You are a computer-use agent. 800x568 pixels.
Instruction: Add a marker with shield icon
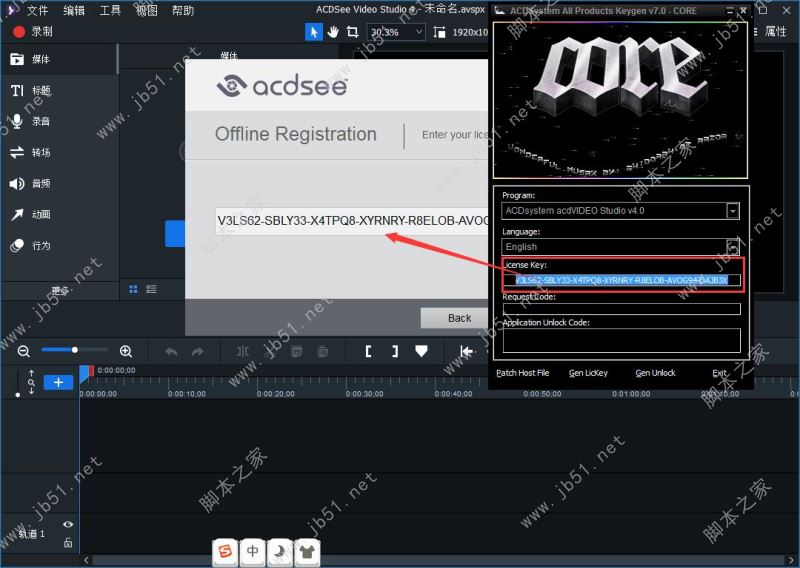coord(421,351)
